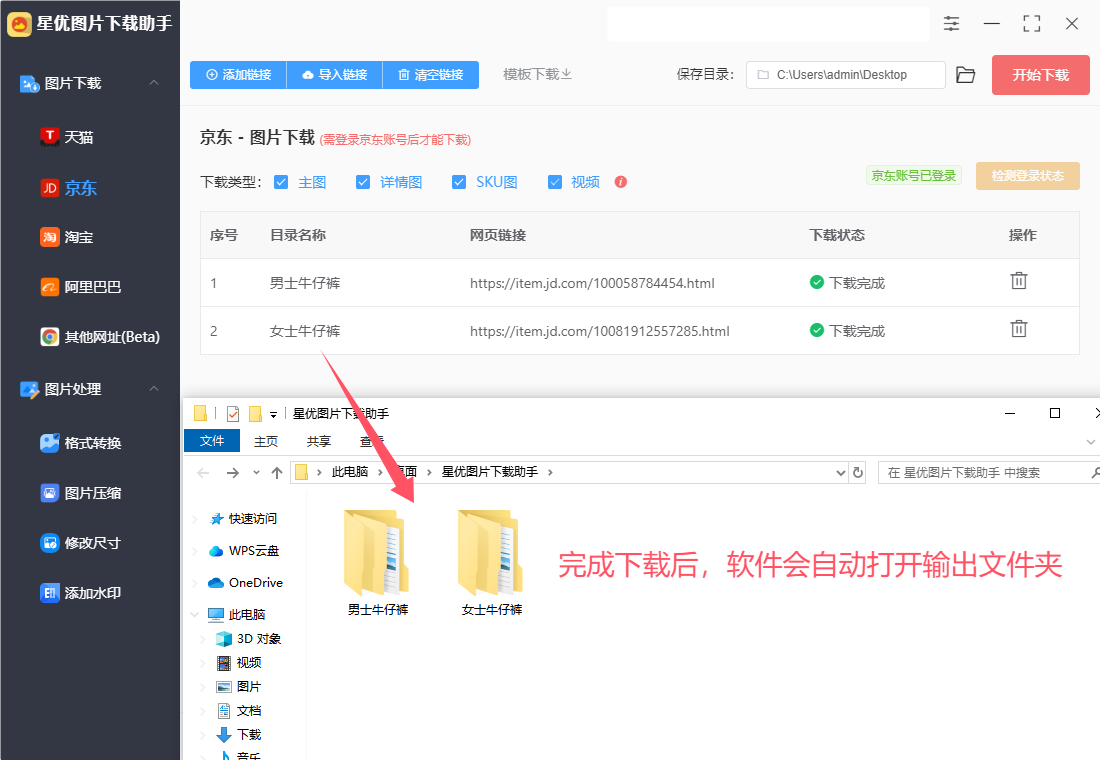Click 此电脑 in the address breadcrumb

[349, 472]
